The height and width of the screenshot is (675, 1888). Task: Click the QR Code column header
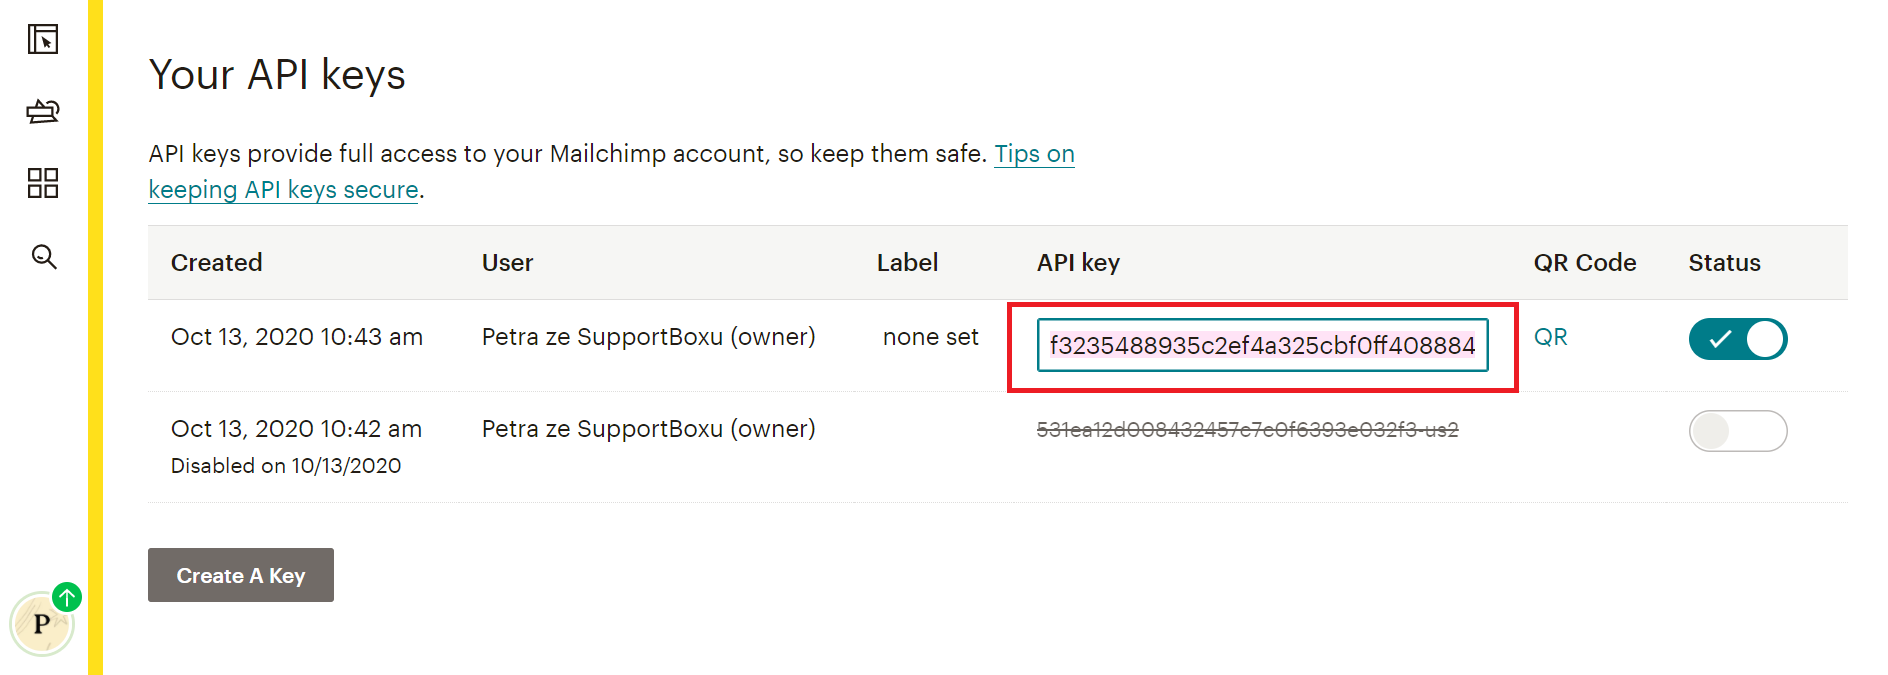click(x=1585, y=263)
